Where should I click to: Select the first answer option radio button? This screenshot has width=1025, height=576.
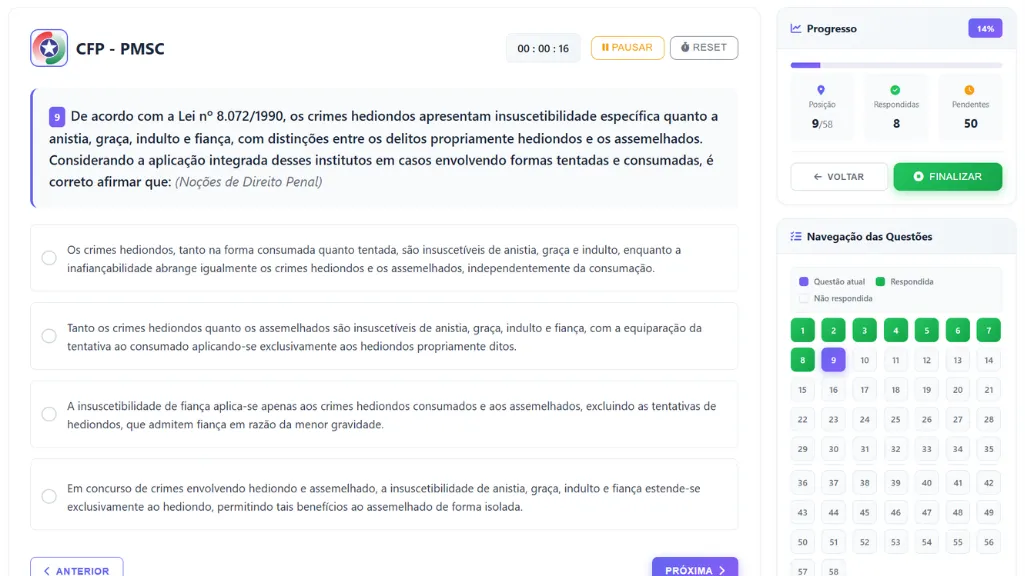click(x=48, y=257)
